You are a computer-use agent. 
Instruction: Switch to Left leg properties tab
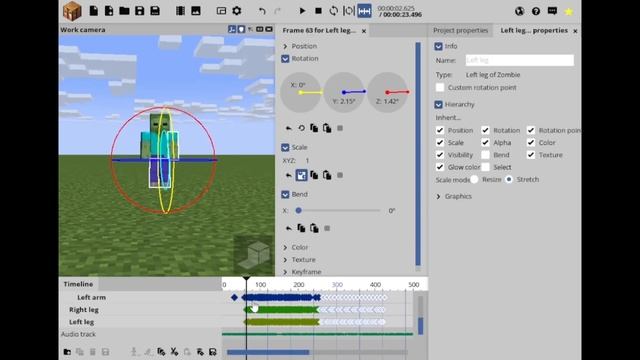(x=534, y=30)
